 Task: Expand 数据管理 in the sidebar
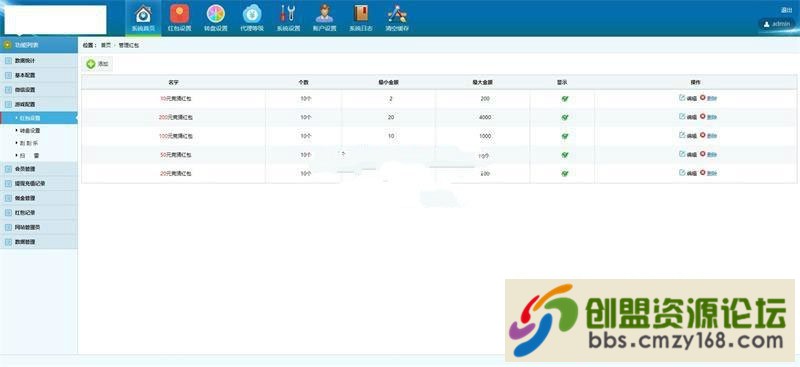tap(39, 242)
